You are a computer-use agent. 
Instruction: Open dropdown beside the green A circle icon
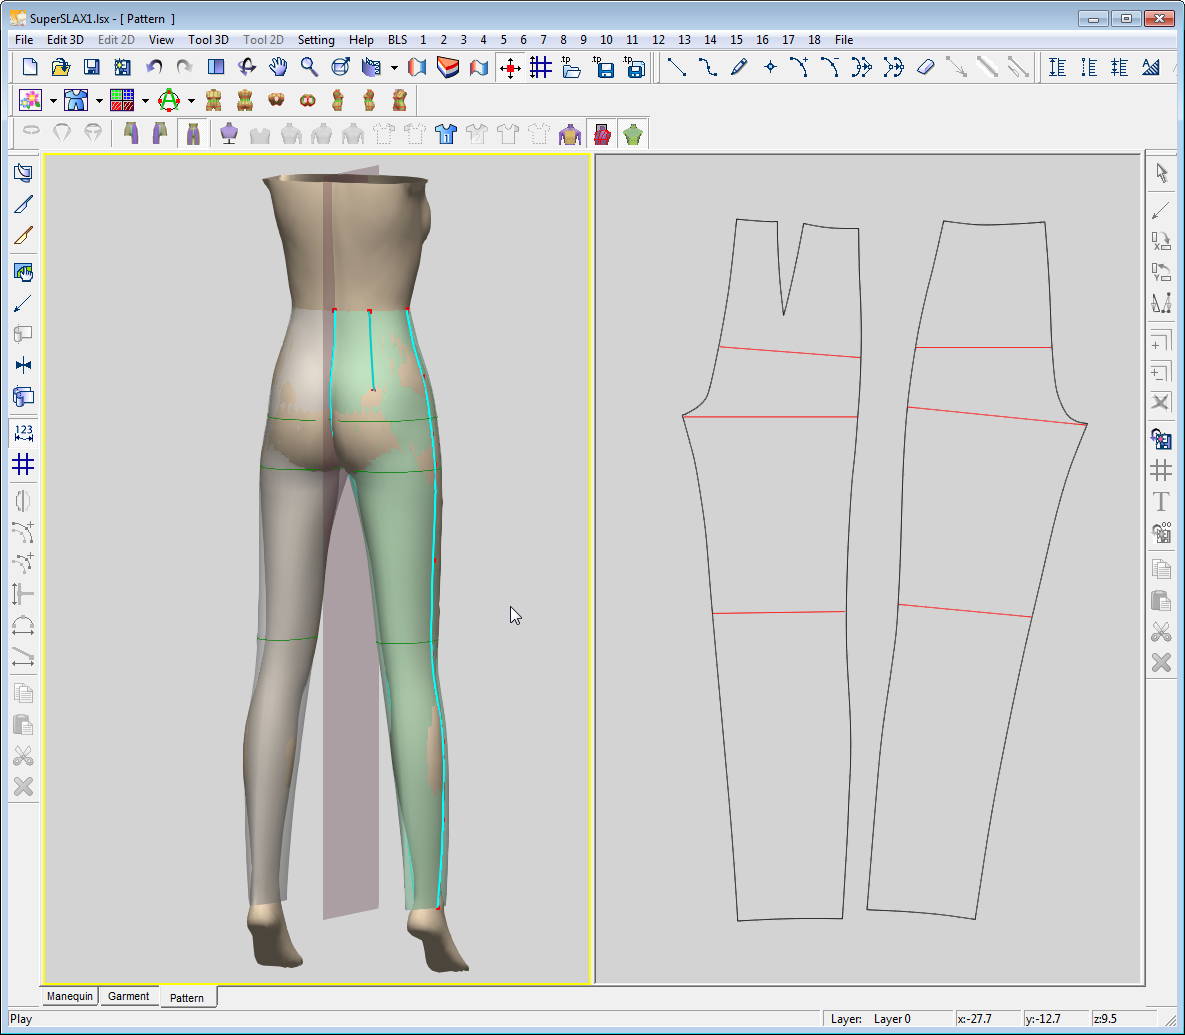click(191, 100)
